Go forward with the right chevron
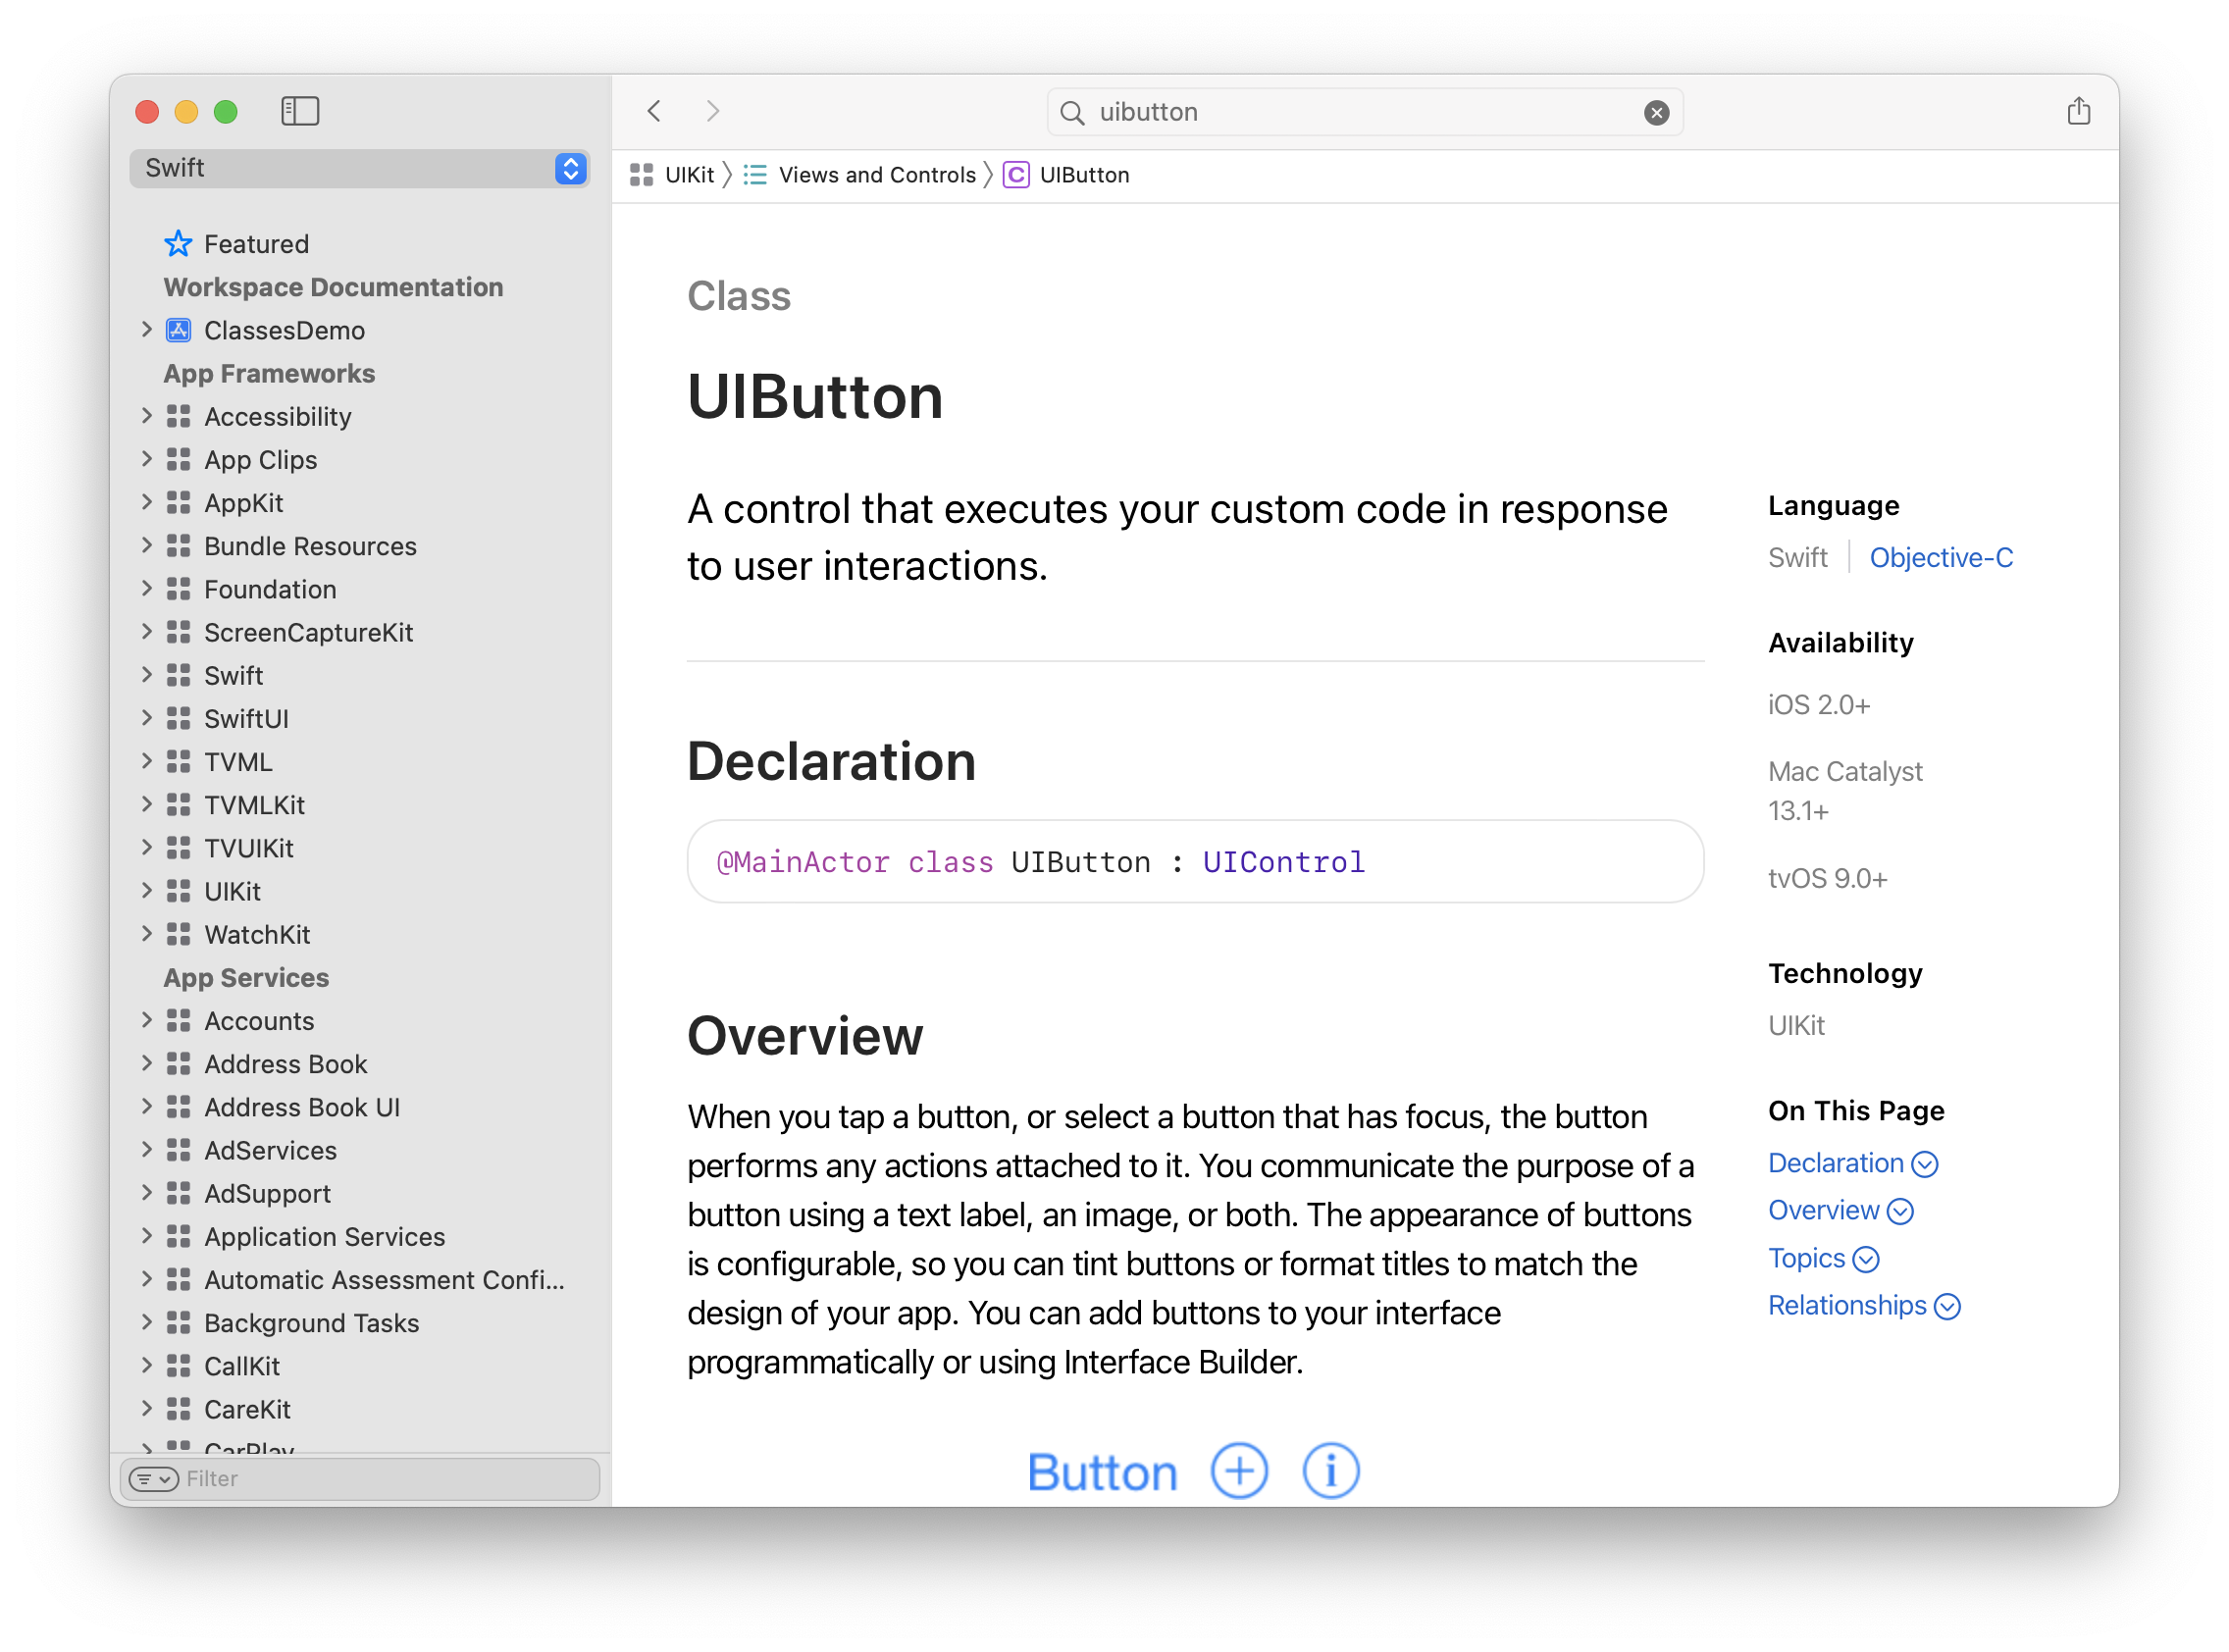The image size is (2229, 1652). [x=712, y=111]
